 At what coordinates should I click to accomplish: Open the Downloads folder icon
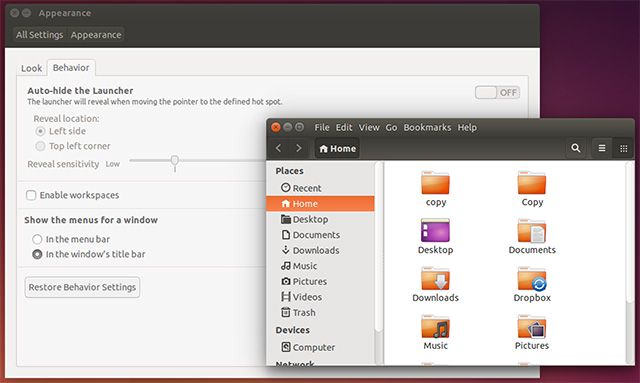435,278
